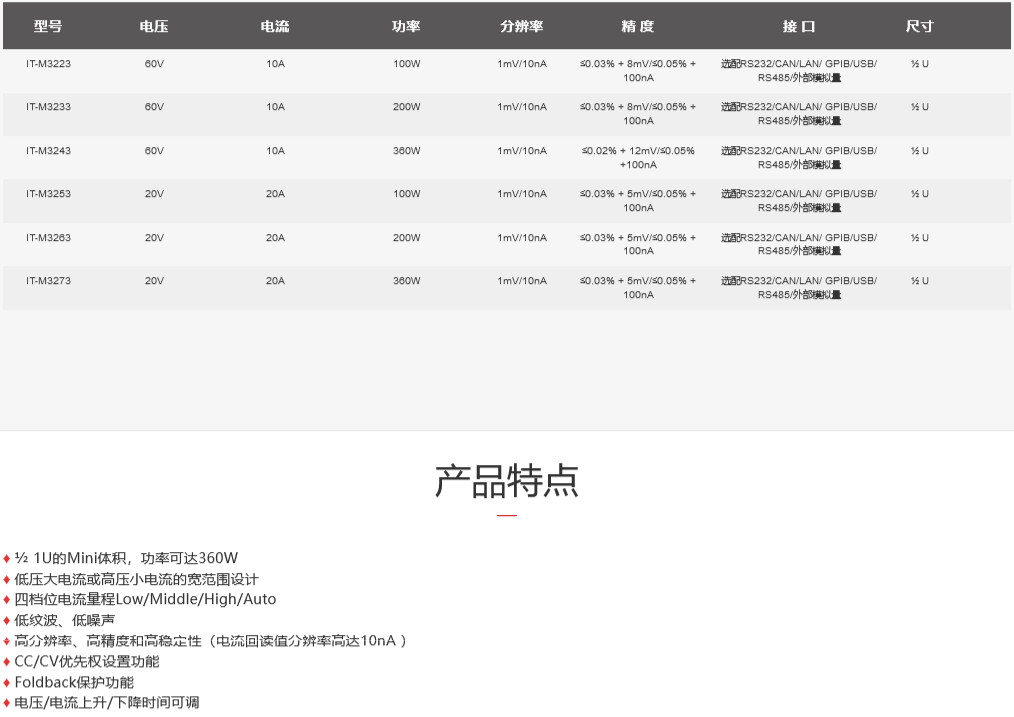Click the red diamond bullet before 低纹波、低噪声
The width and height of the screenshot is (1014, 717).
pyautogui.click(x=7, y=621)
